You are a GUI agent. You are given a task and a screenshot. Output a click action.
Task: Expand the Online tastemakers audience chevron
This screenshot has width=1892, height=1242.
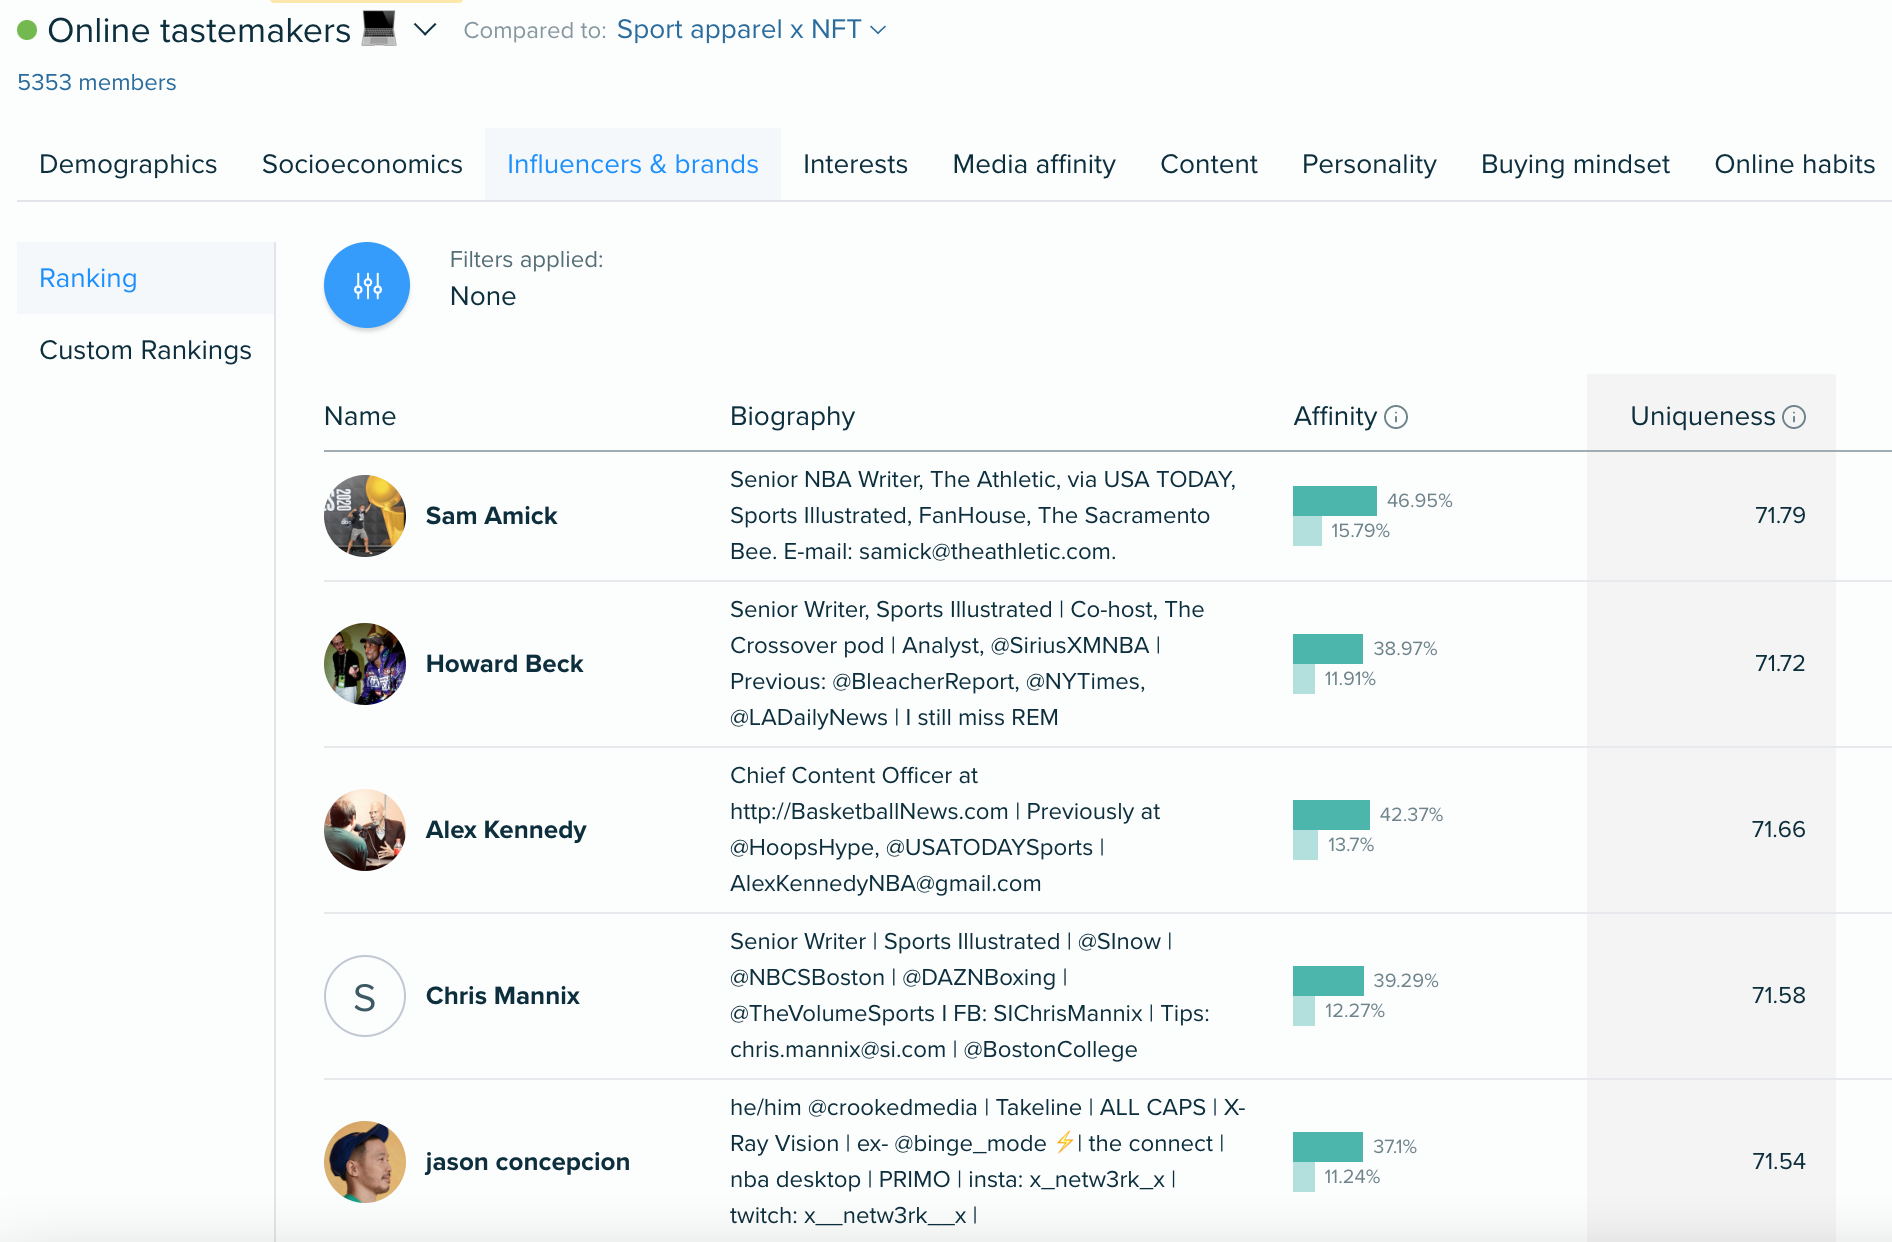click(x=425, y=30)
